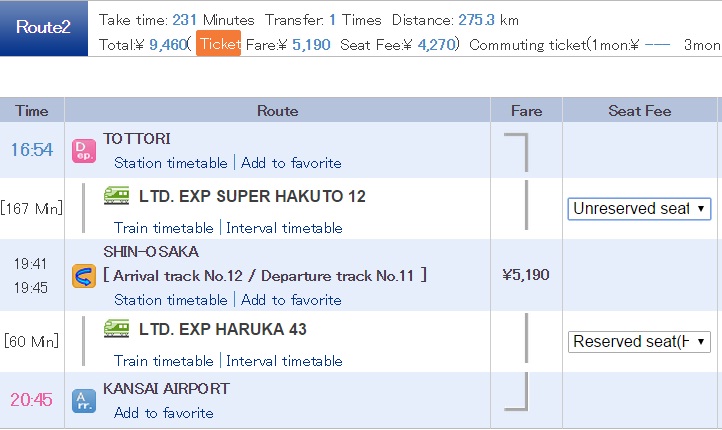722x430 pixels.
Task: Add Kansai Airport to favorite
Action: click(164, 413)
